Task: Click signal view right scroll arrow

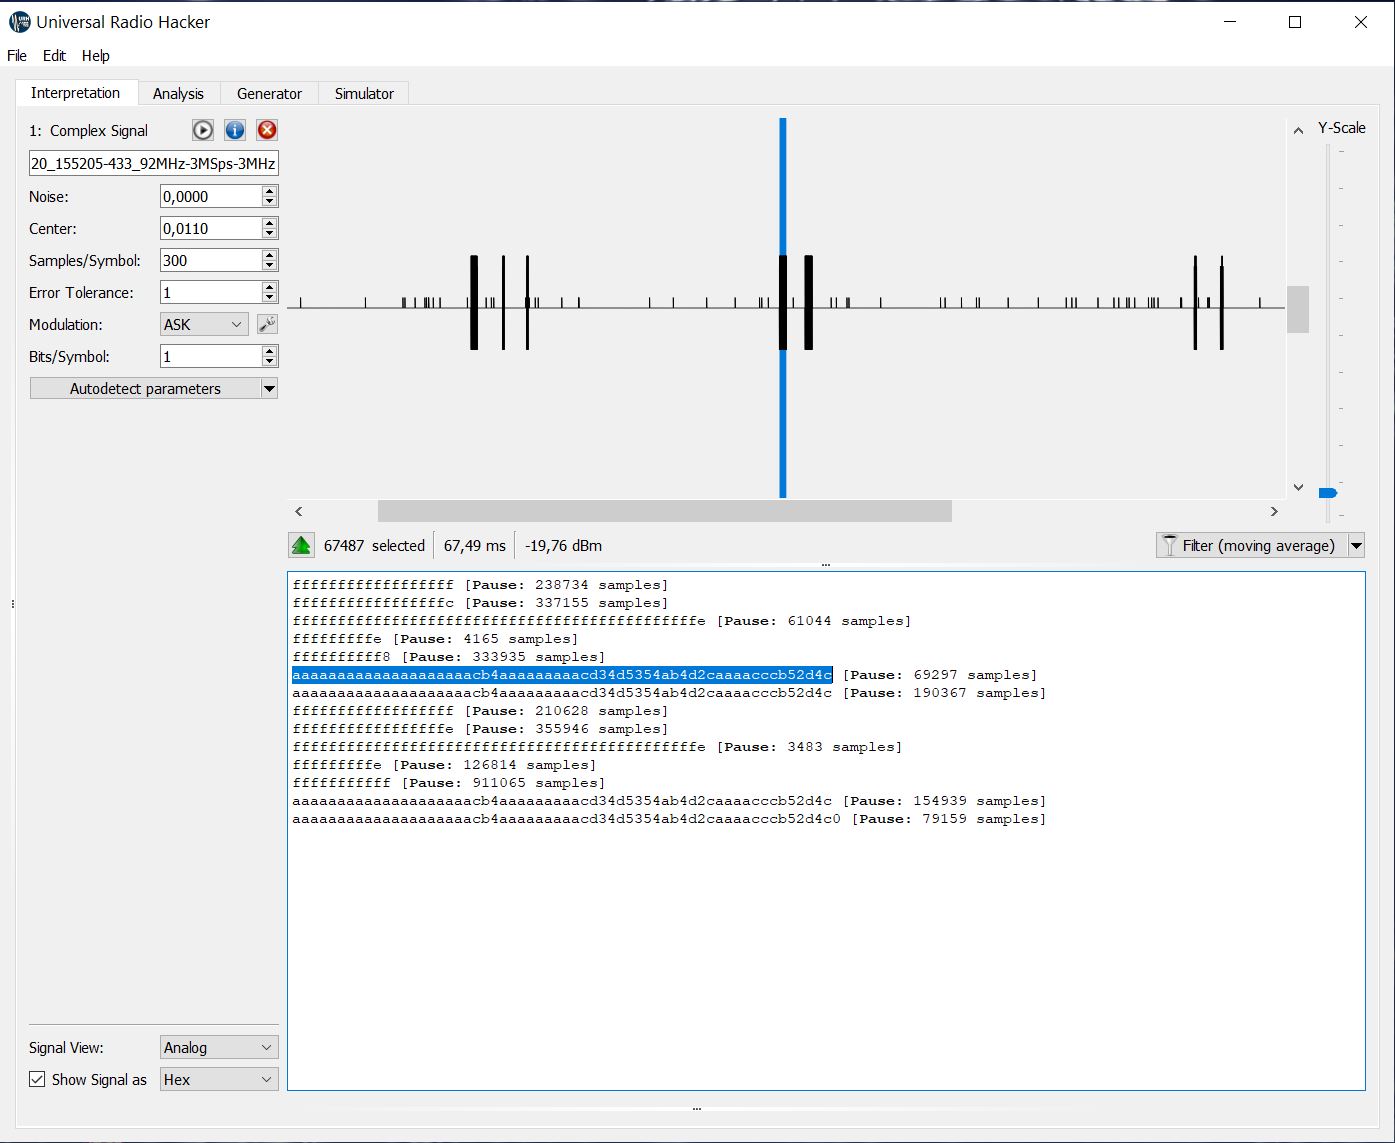Action: pyautogui.click(x=1274, y=511)
